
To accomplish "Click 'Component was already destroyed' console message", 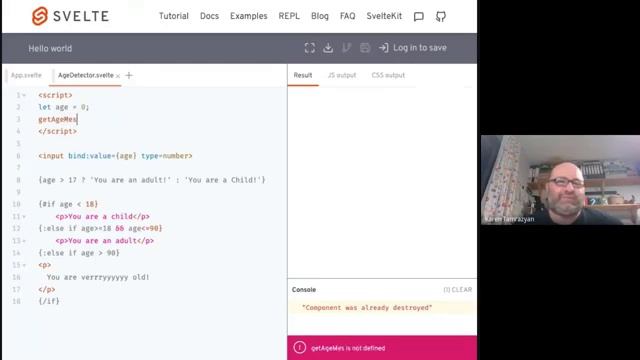I will (x=367, y=308).
